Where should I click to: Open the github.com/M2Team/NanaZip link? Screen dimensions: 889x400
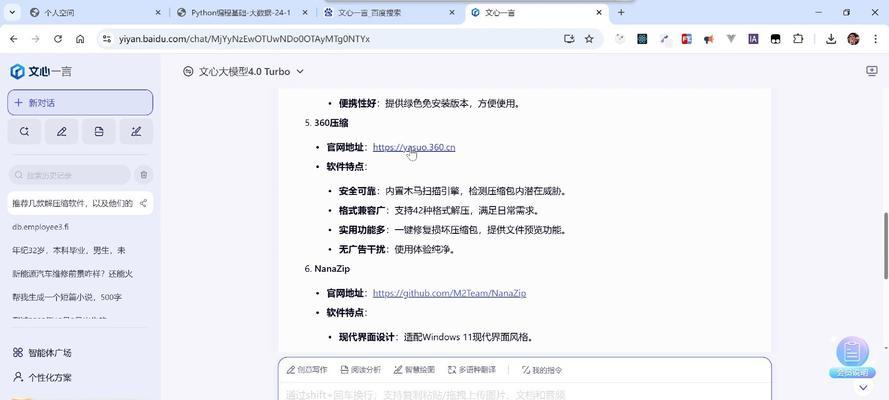click(449, 293)
